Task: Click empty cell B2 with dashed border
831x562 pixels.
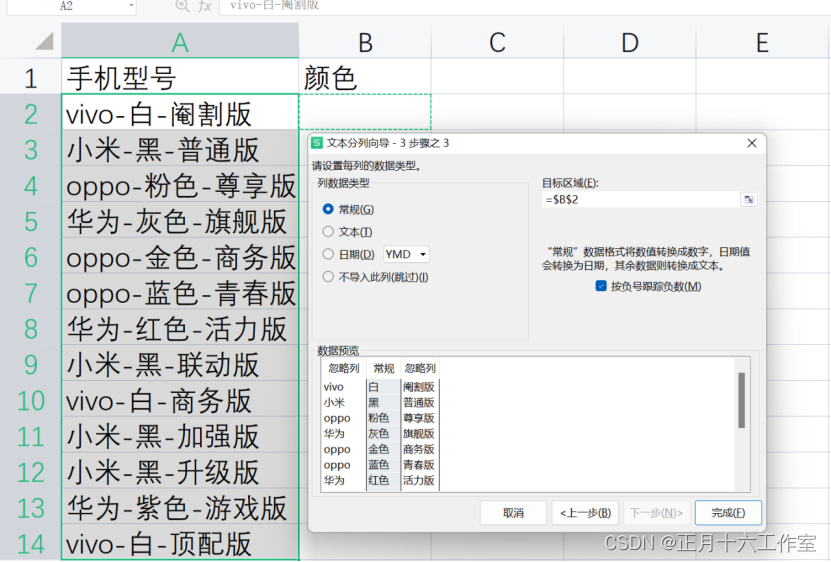Action: point(365,112)
